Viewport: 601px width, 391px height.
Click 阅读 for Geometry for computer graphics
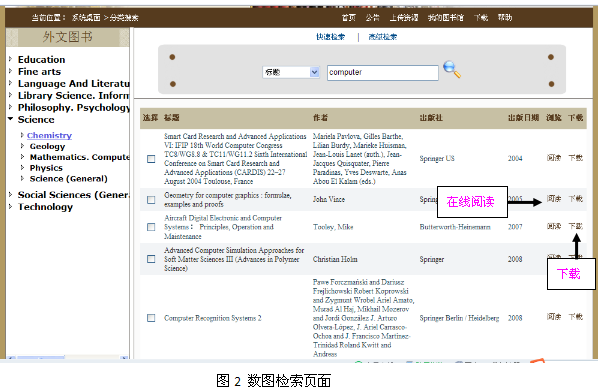[554, 199]
